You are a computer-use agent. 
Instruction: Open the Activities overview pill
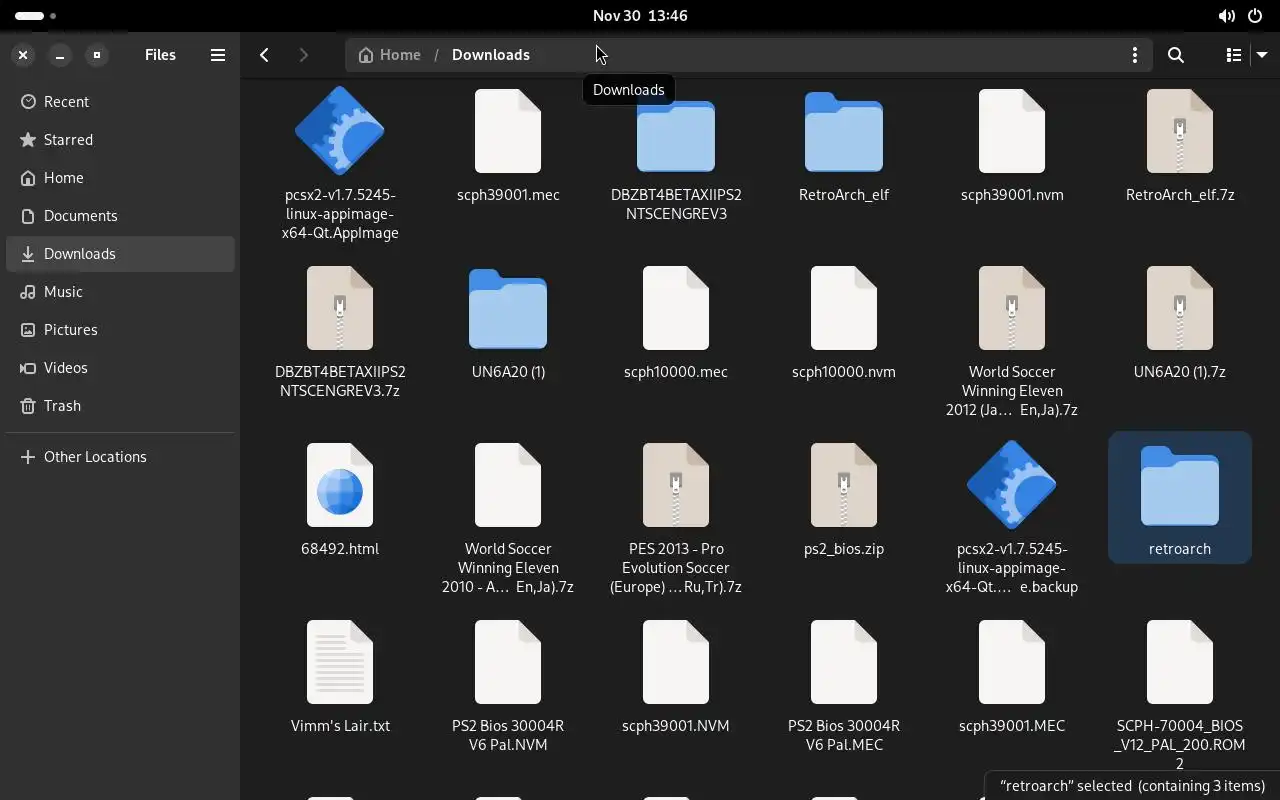click(x=36, y=16)
